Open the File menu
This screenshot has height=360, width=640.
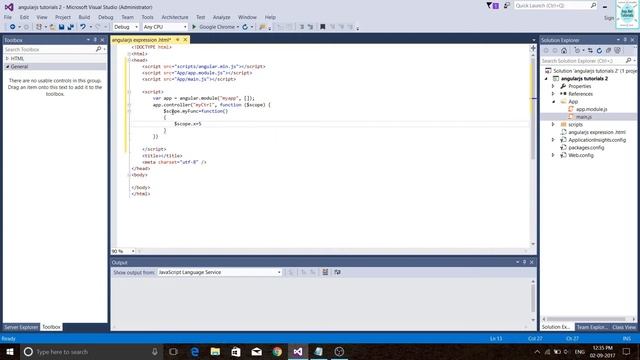8,17
